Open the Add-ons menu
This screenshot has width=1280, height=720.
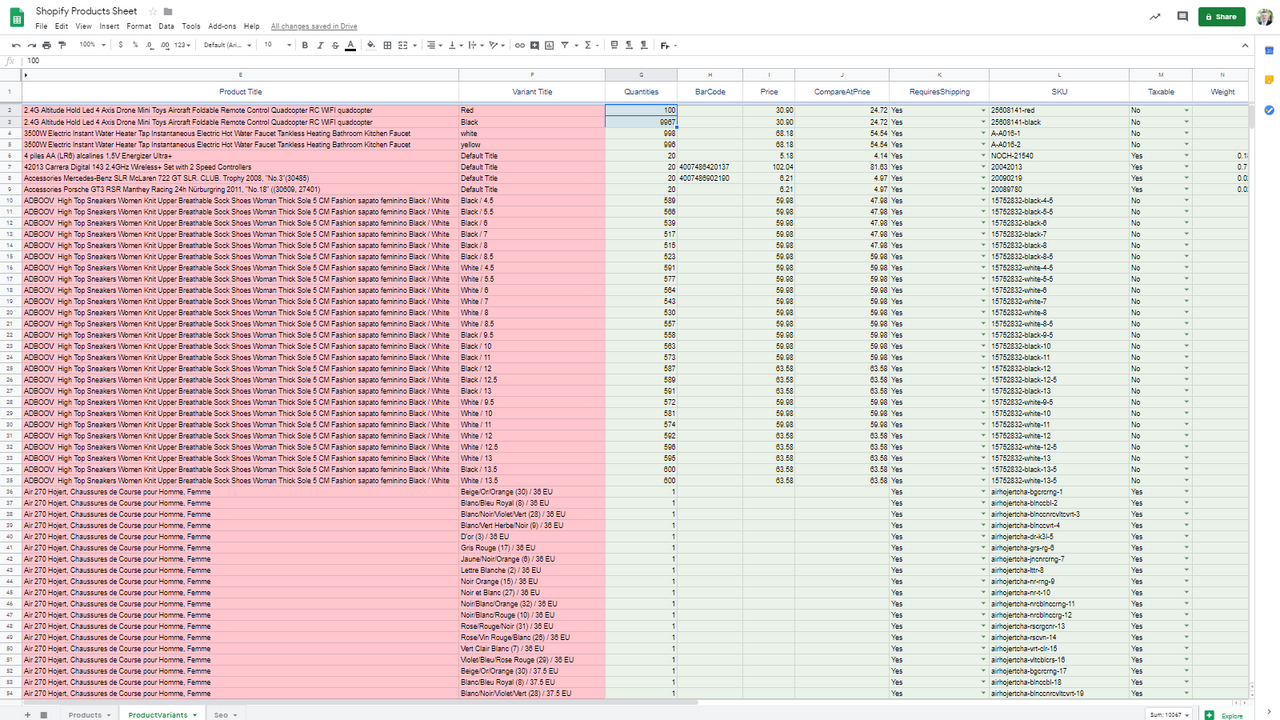point(222,26)
